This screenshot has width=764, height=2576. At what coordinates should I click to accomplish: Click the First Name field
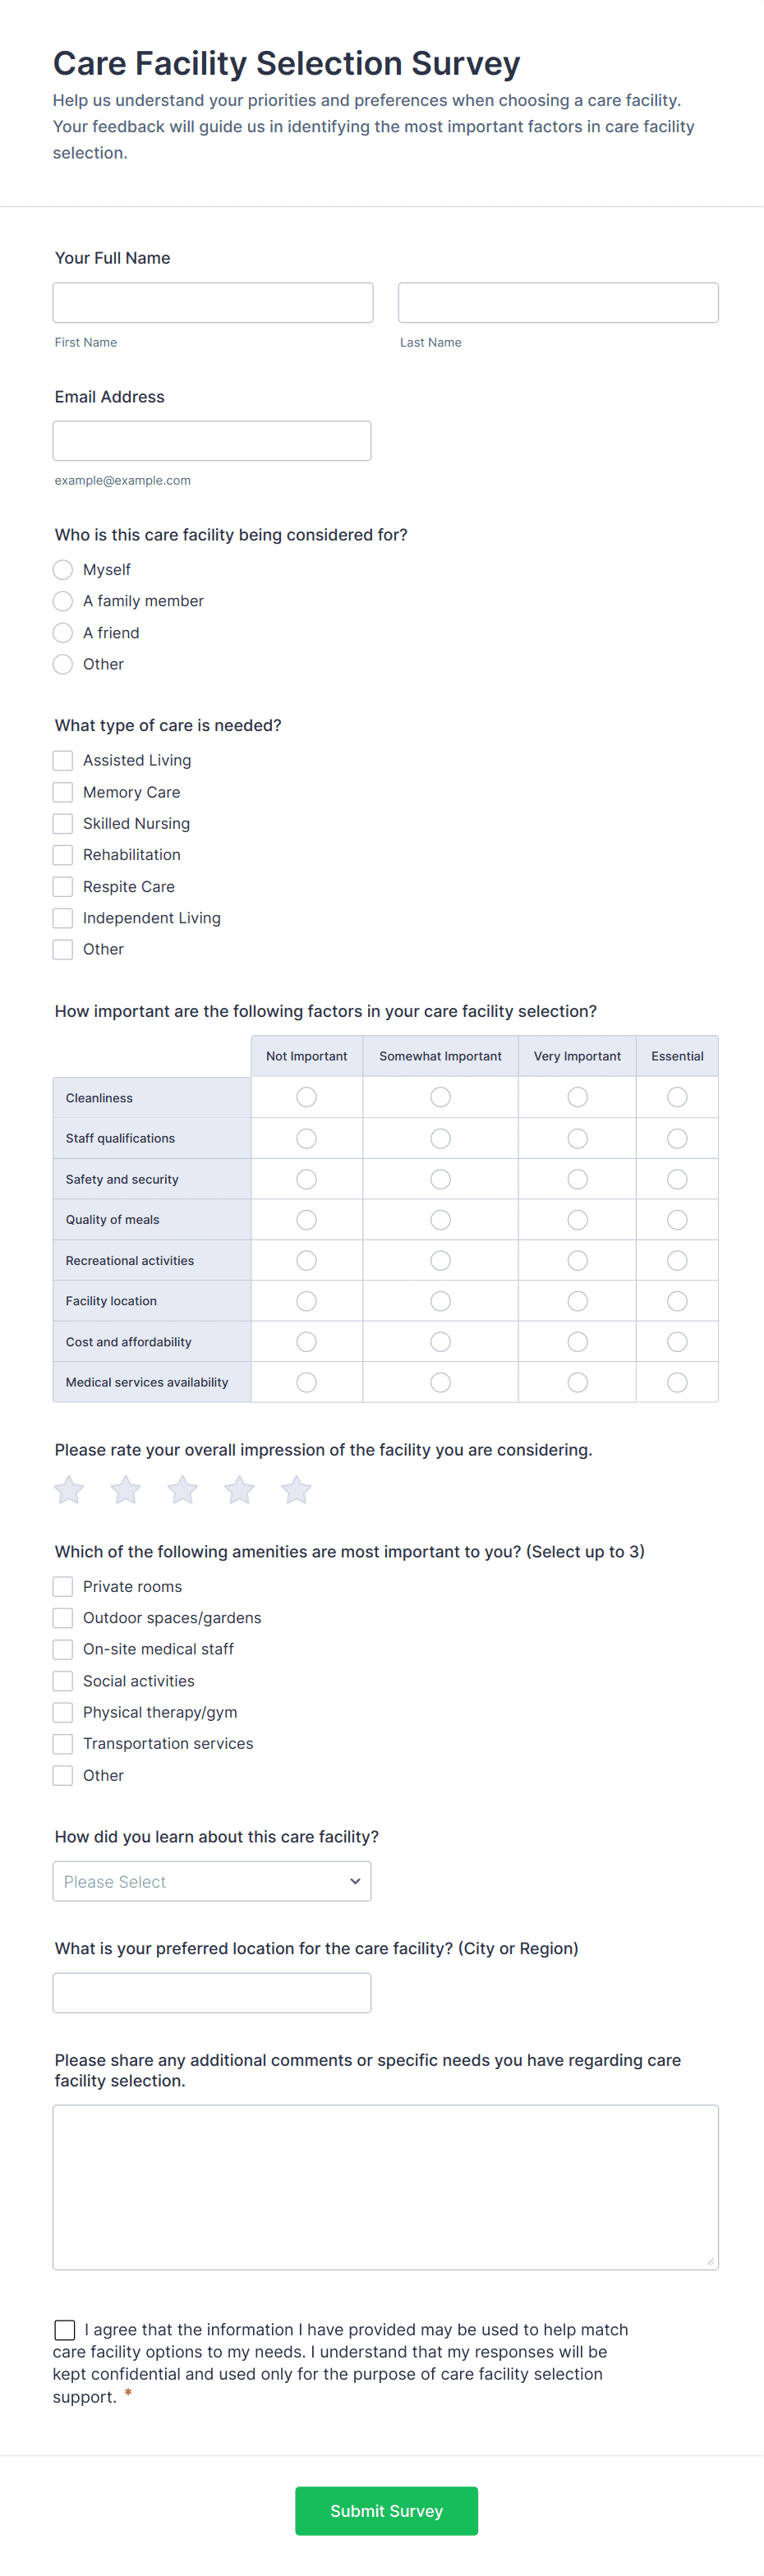213,302
